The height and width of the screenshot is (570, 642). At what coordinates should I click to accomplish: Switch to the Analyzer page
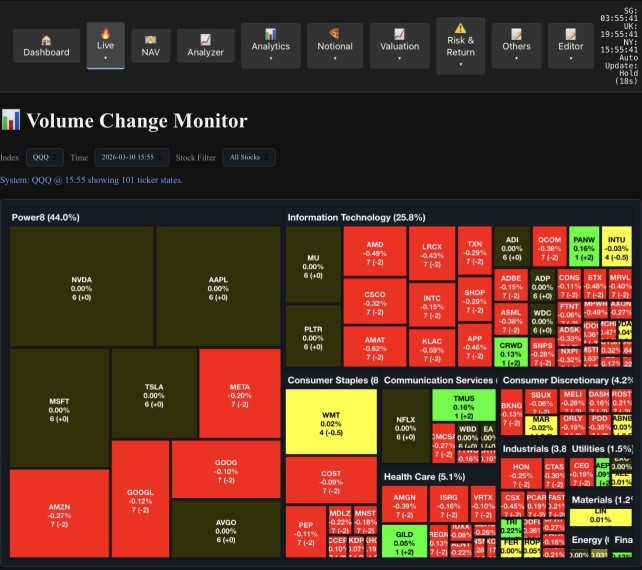tap(206, 45)
